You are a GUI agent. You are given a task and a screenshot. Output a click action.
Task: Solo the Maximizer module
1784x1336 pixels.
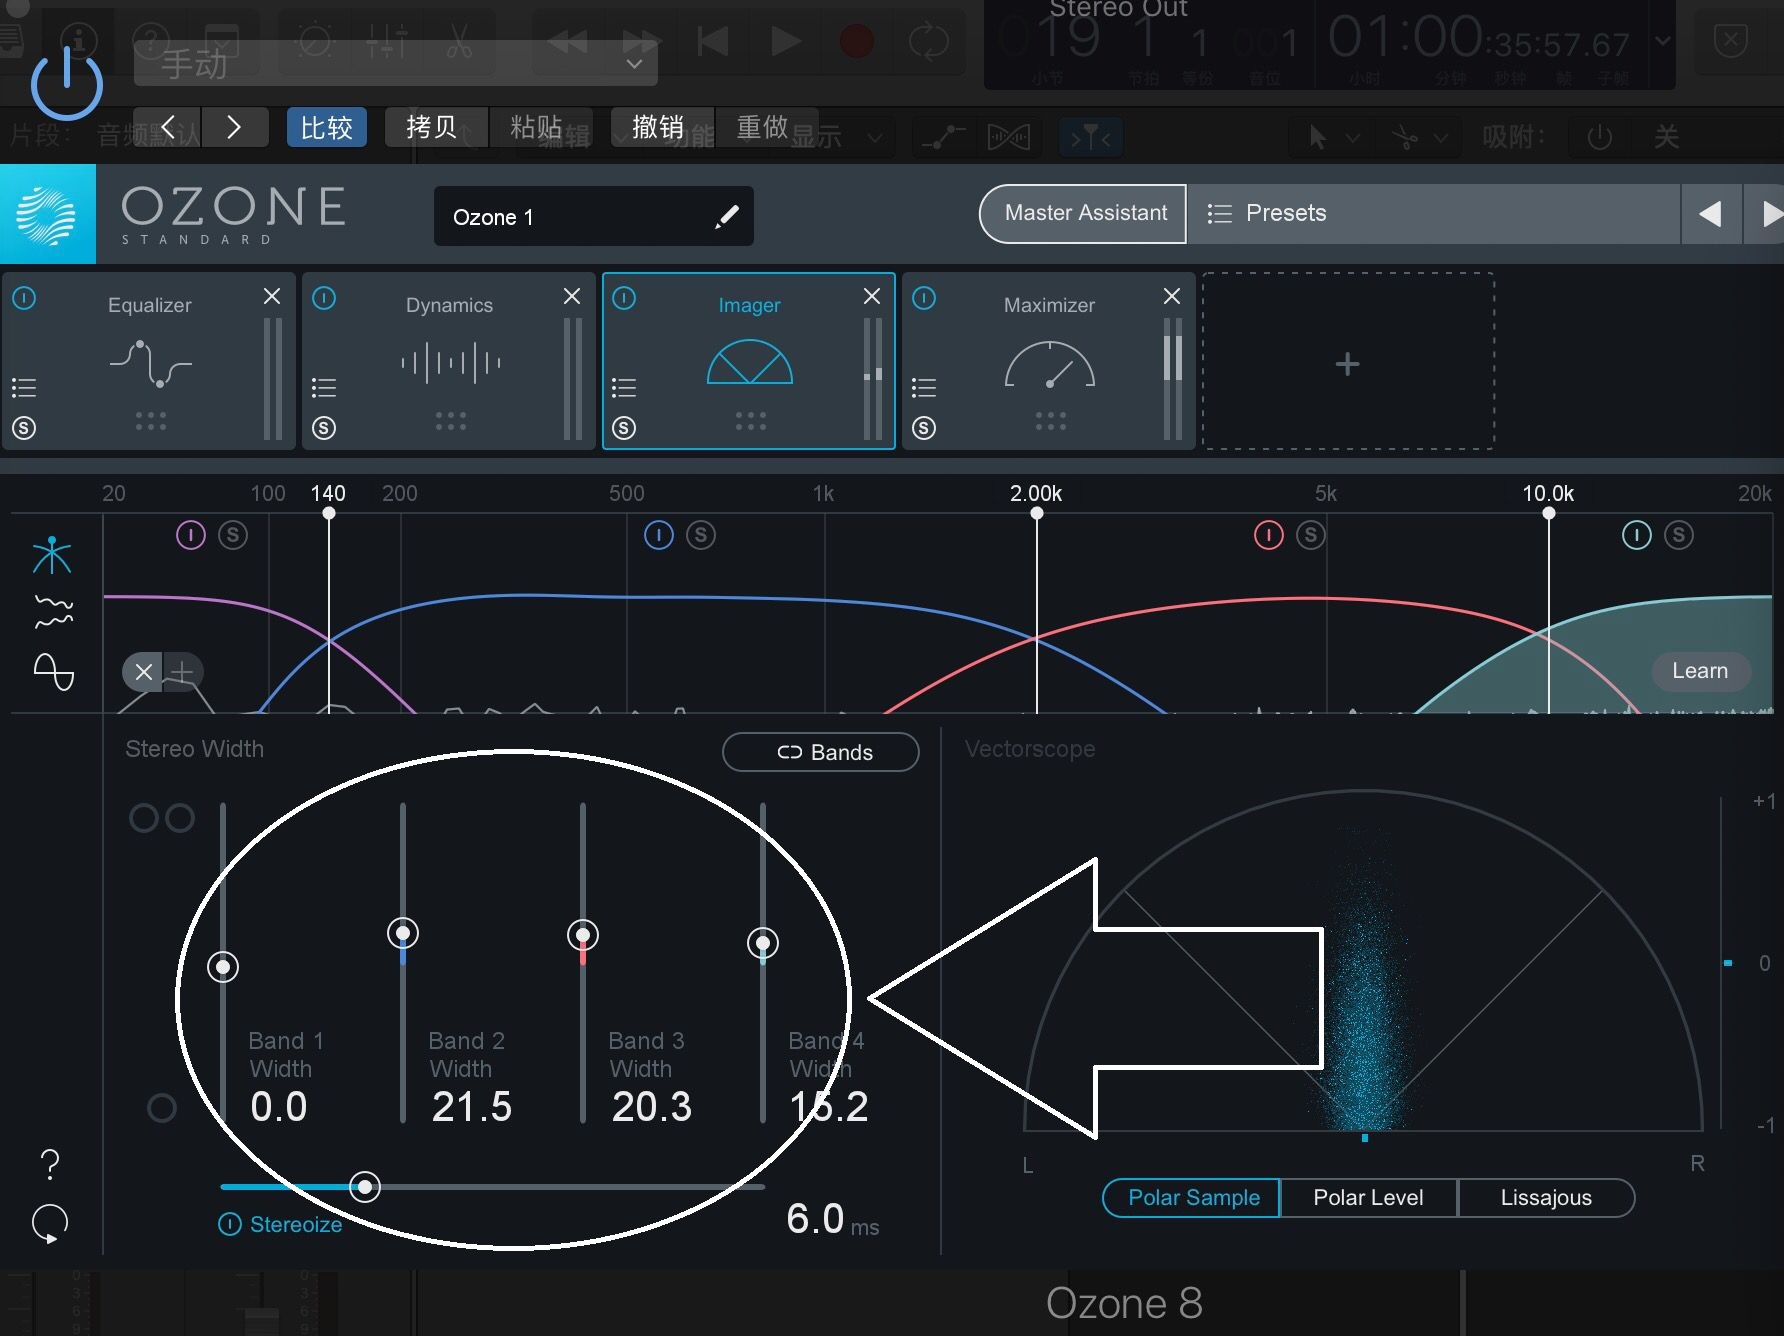(924, 428)
